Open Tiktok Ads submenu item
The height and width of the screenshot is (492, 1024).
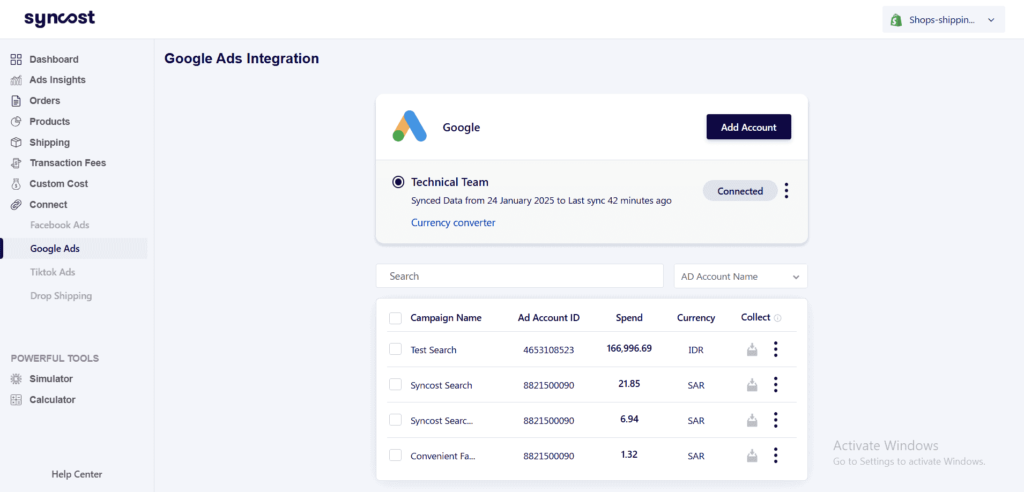click(x=53, y=272)
